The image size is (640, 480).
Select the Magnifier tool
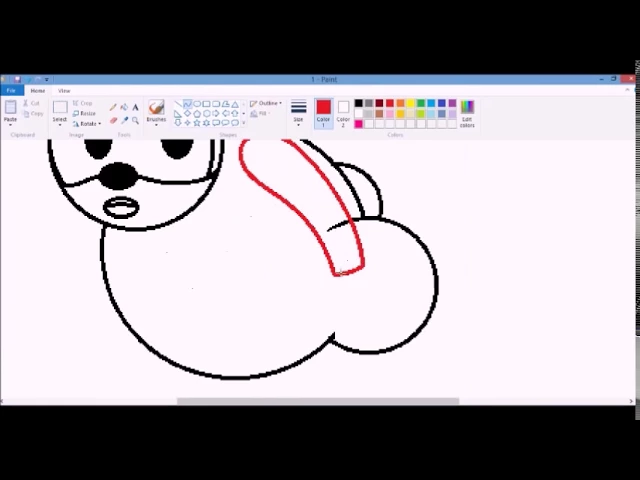coord(135,120)
